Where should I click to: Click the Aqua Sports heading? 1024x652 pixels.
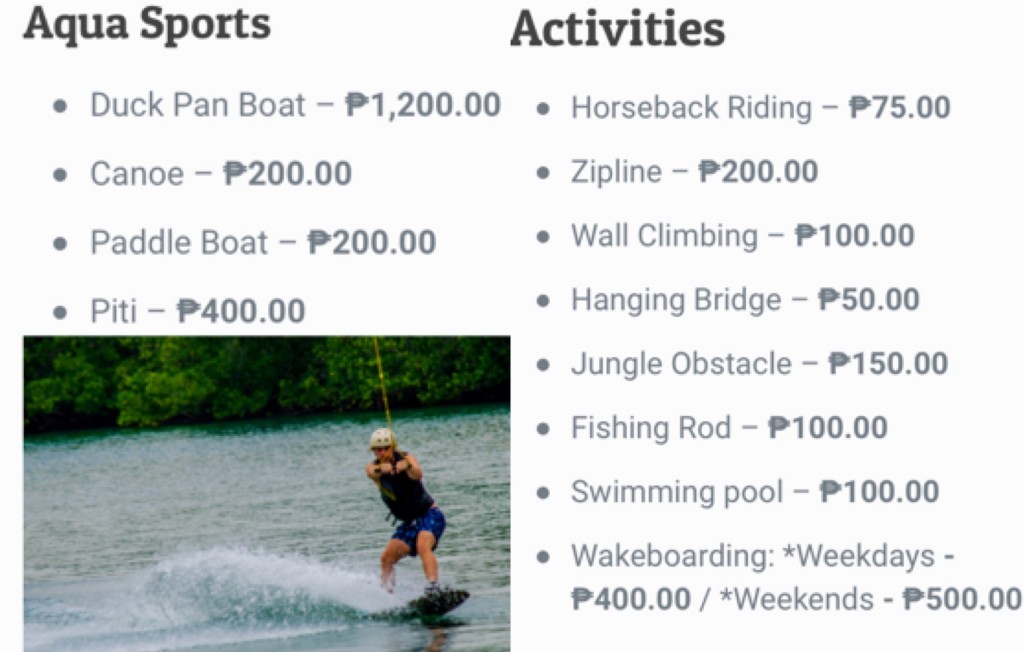[147, 24]
